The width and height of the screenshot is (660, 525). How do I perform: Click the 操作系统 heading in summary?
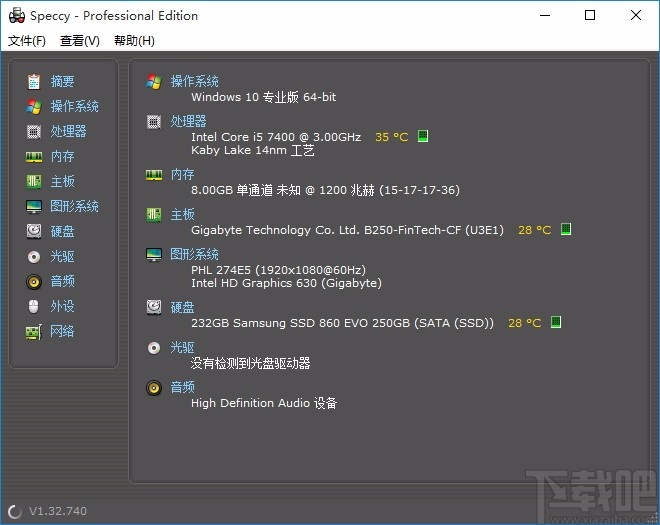click(x=194, y=81)
